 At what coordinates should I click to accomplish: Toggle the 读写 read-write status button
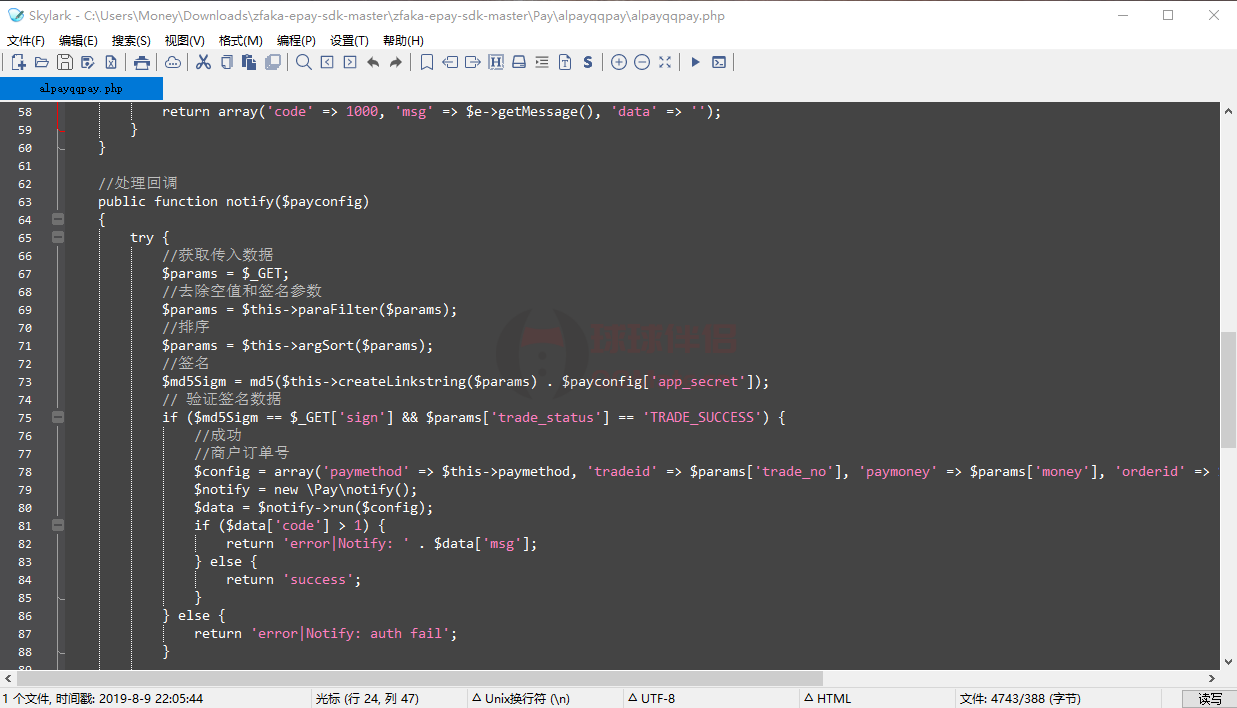[x=1209, y=698]
